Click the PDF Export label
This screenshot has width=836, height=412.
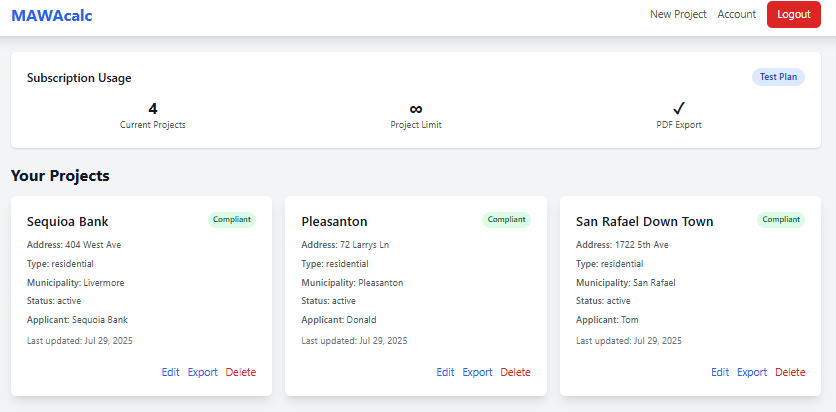point(679,125)
